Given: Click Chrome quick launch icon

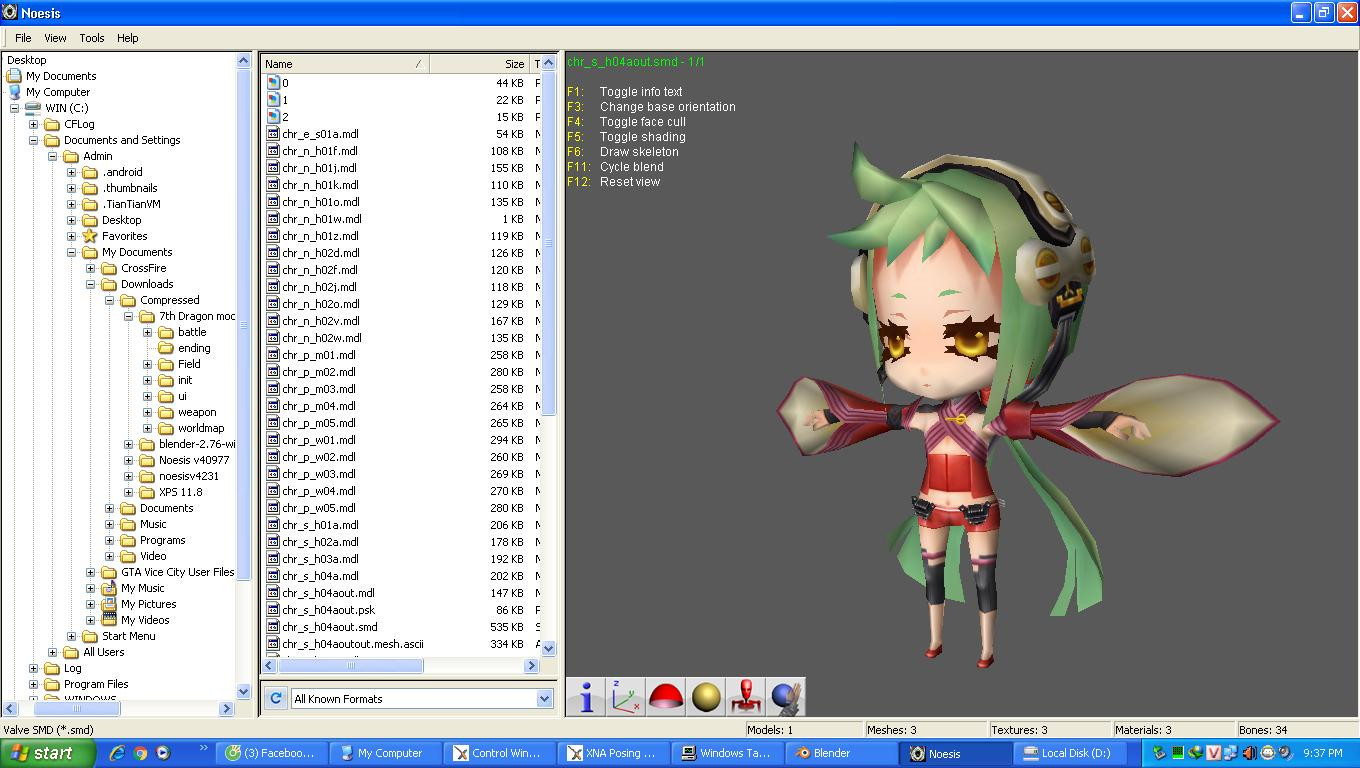Looking at the screenshot, I should click(x=140, y=753).
